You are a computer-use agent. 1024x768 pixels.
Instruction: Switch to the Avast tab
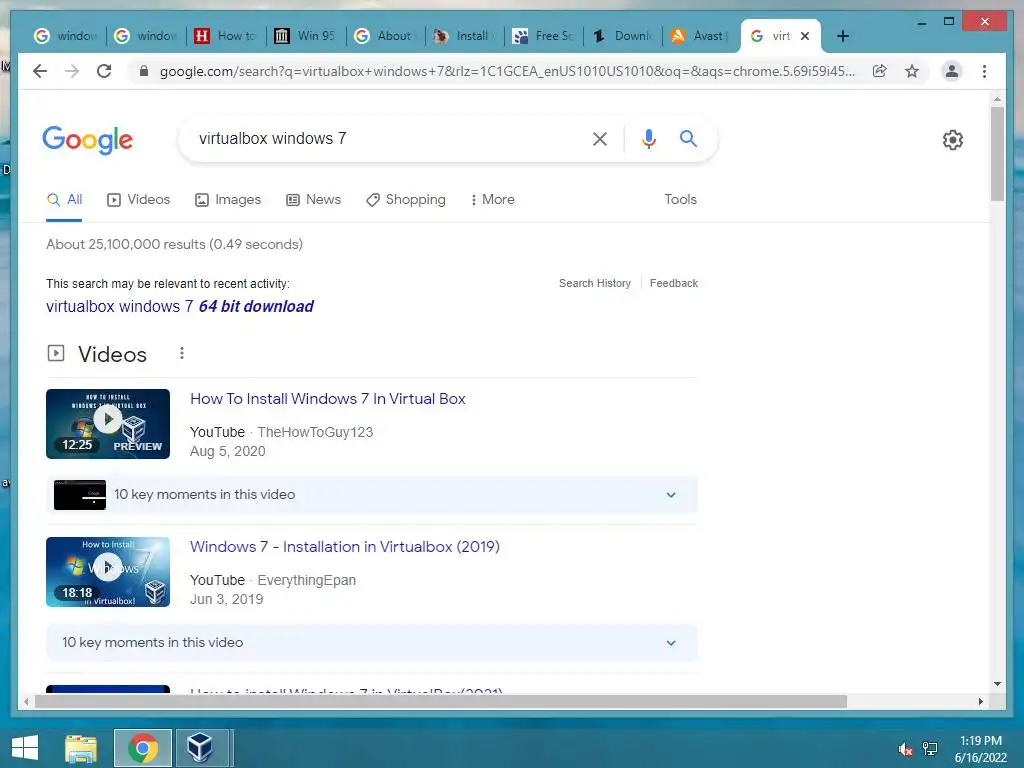700,36
